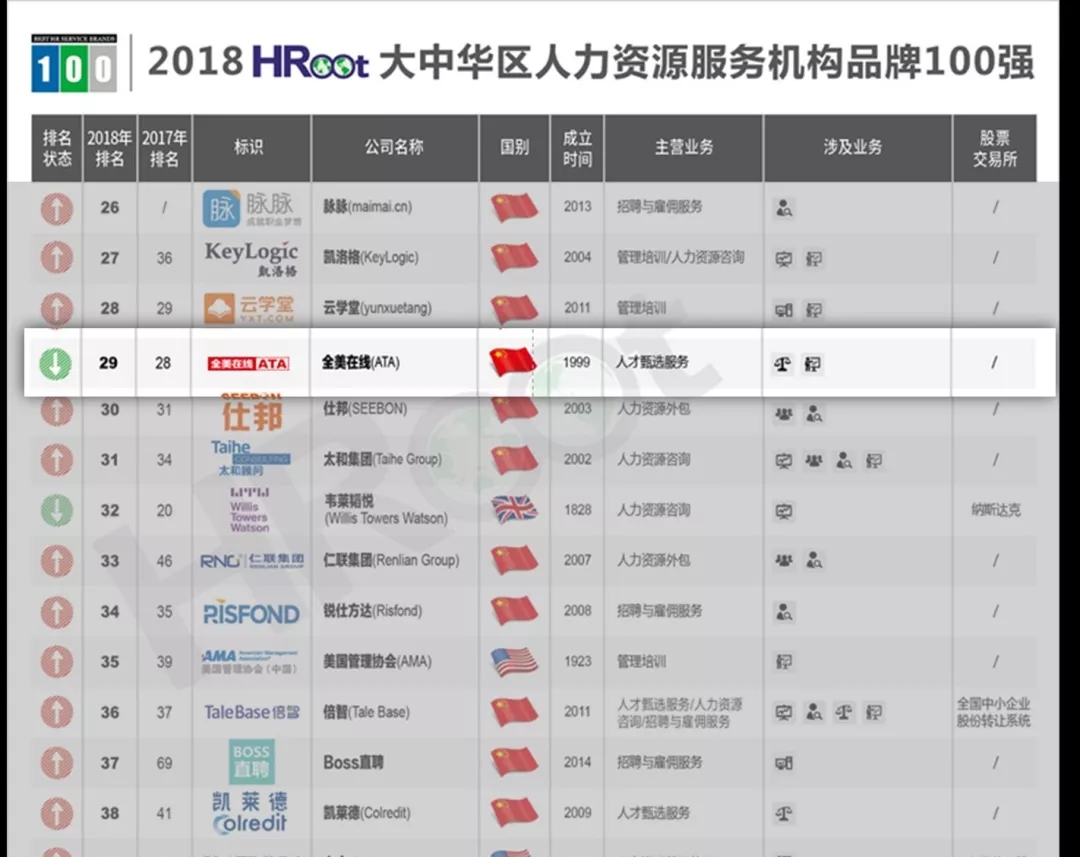Click the consulting icon in Willis Towers Watson row
The image size is (1080, 857).
[x=784, y=511]
